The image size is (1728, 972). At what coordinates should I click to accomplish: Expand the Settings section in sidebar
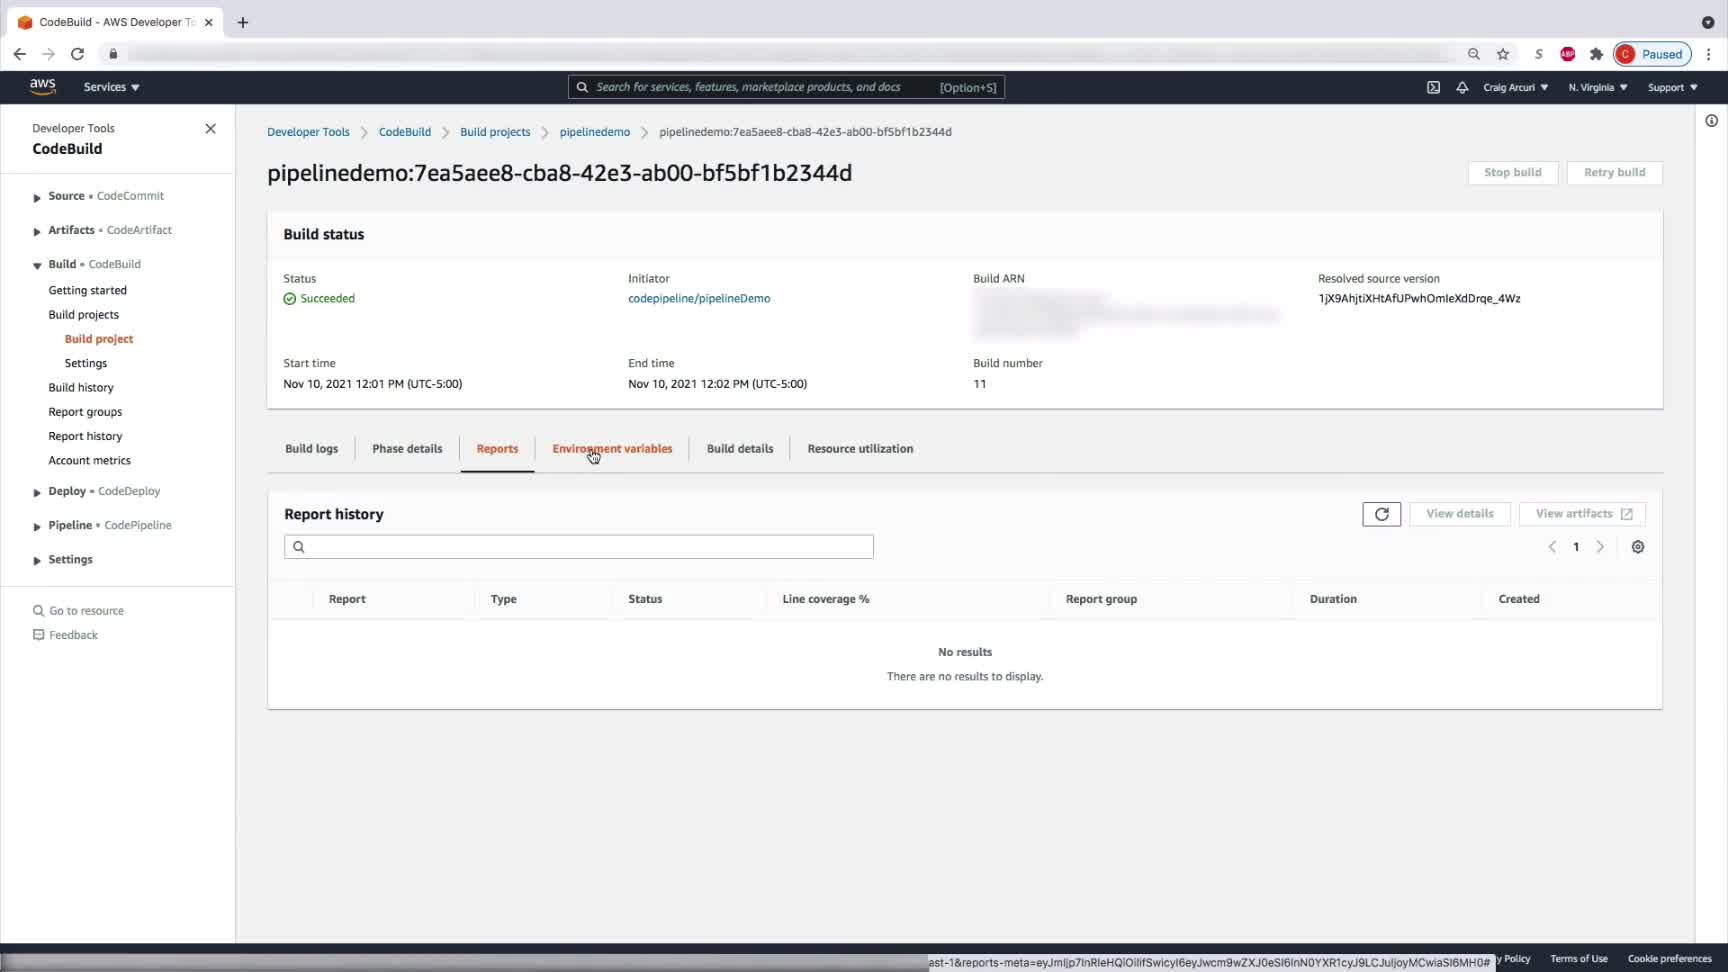(x=37, y=560)
